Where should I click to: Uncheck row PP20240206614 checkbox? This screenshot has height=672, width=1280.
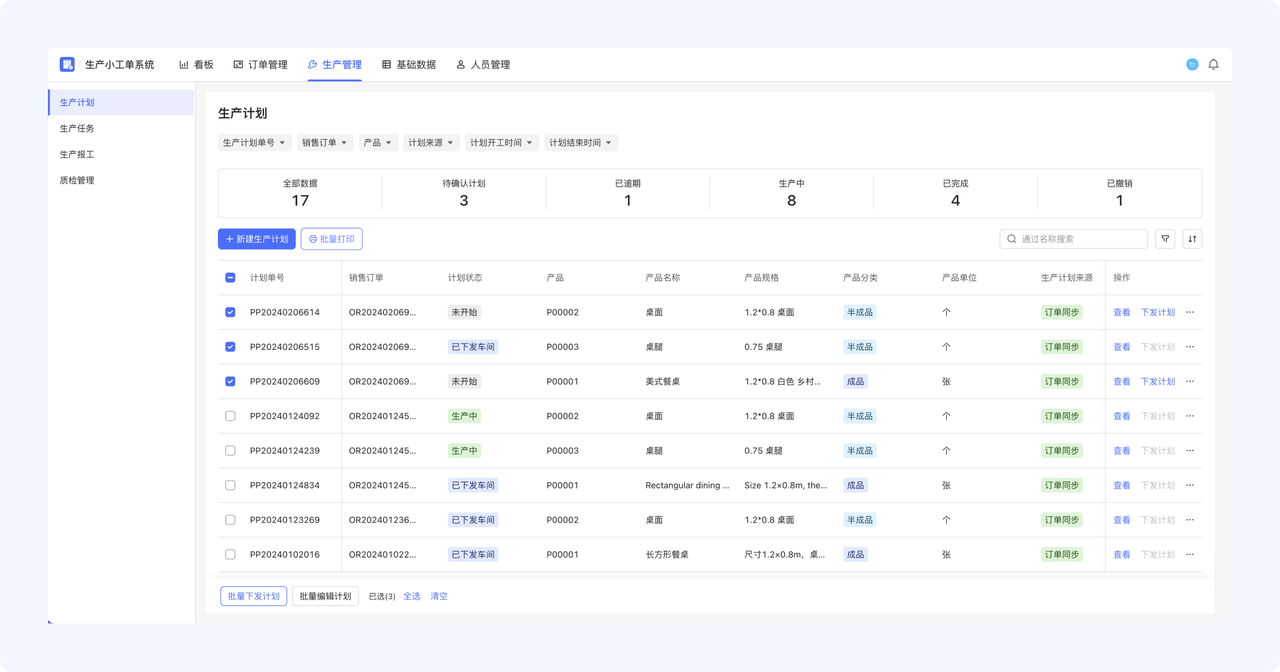(x=230, y=312)
